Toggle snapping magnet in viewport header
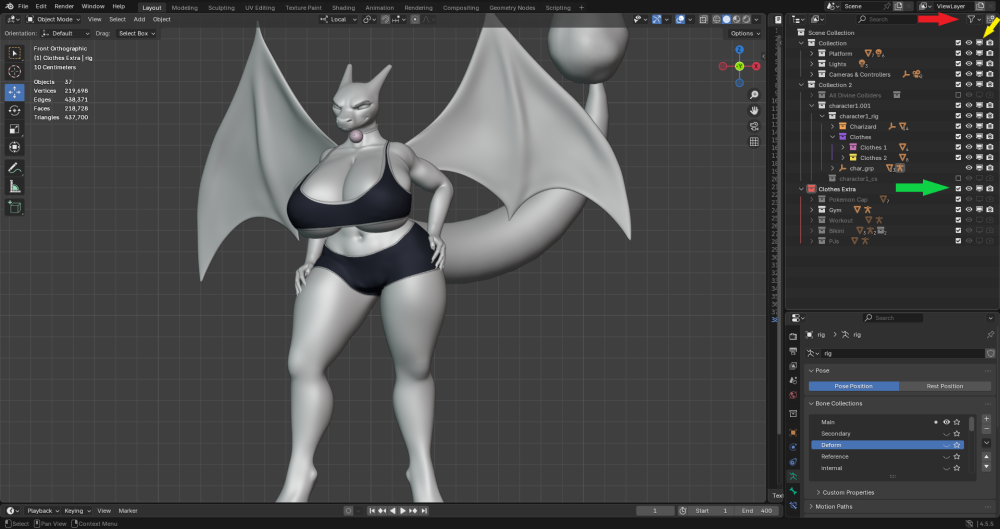The width and height of the screenshot is (1000, 529). (x=385, y=20)
